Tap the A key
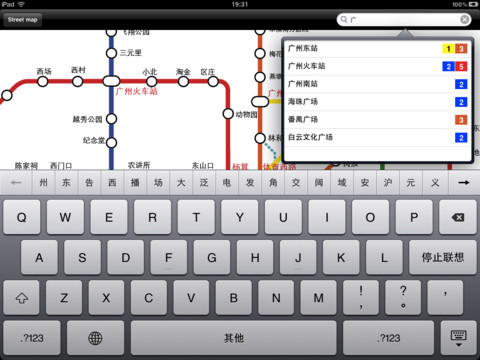This screenshot has height=360, width=480. pyautogui.click(x=39, y=257)
